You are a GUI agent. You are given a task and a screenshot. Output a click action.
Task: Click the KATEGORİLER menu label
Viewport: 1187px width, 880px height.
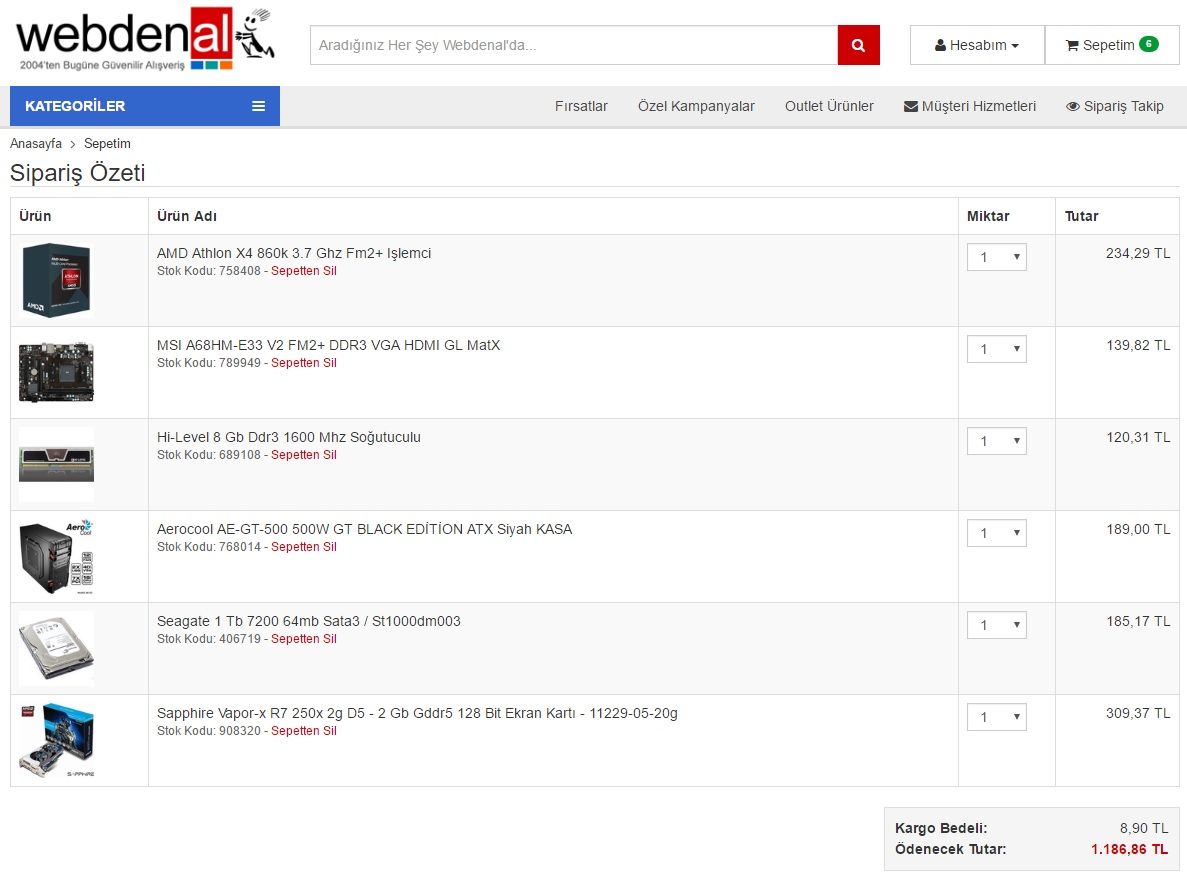coord(75,106)
